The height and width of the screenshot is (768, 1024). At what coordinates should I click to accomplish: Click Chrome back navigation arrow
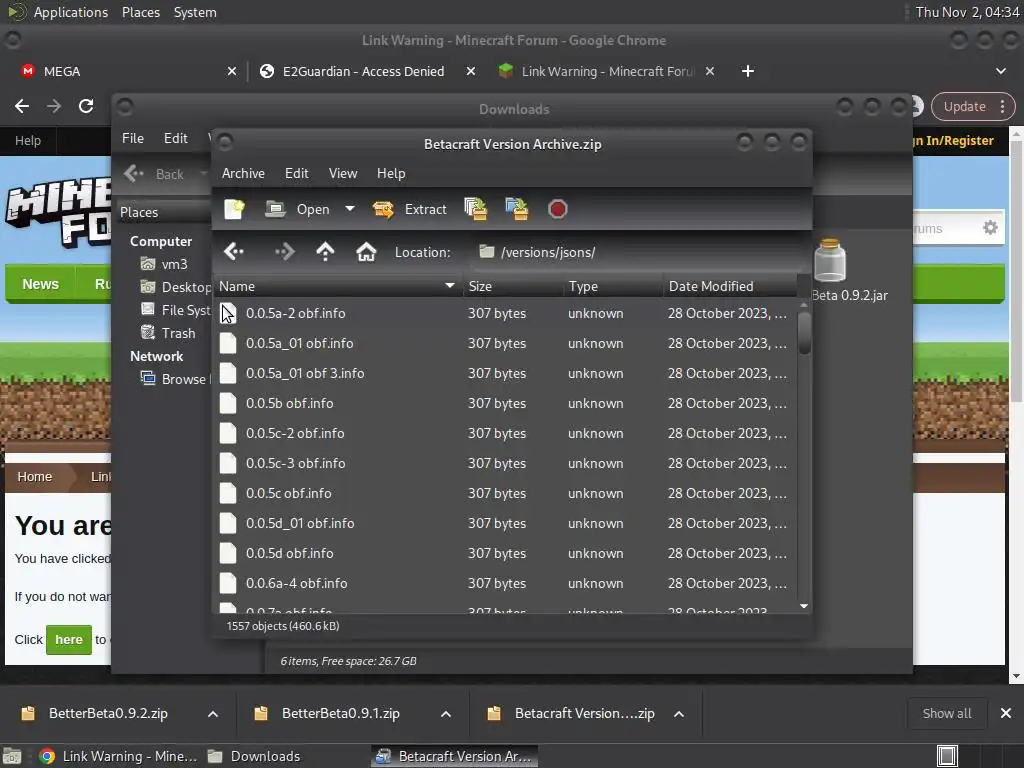(22, 106)
